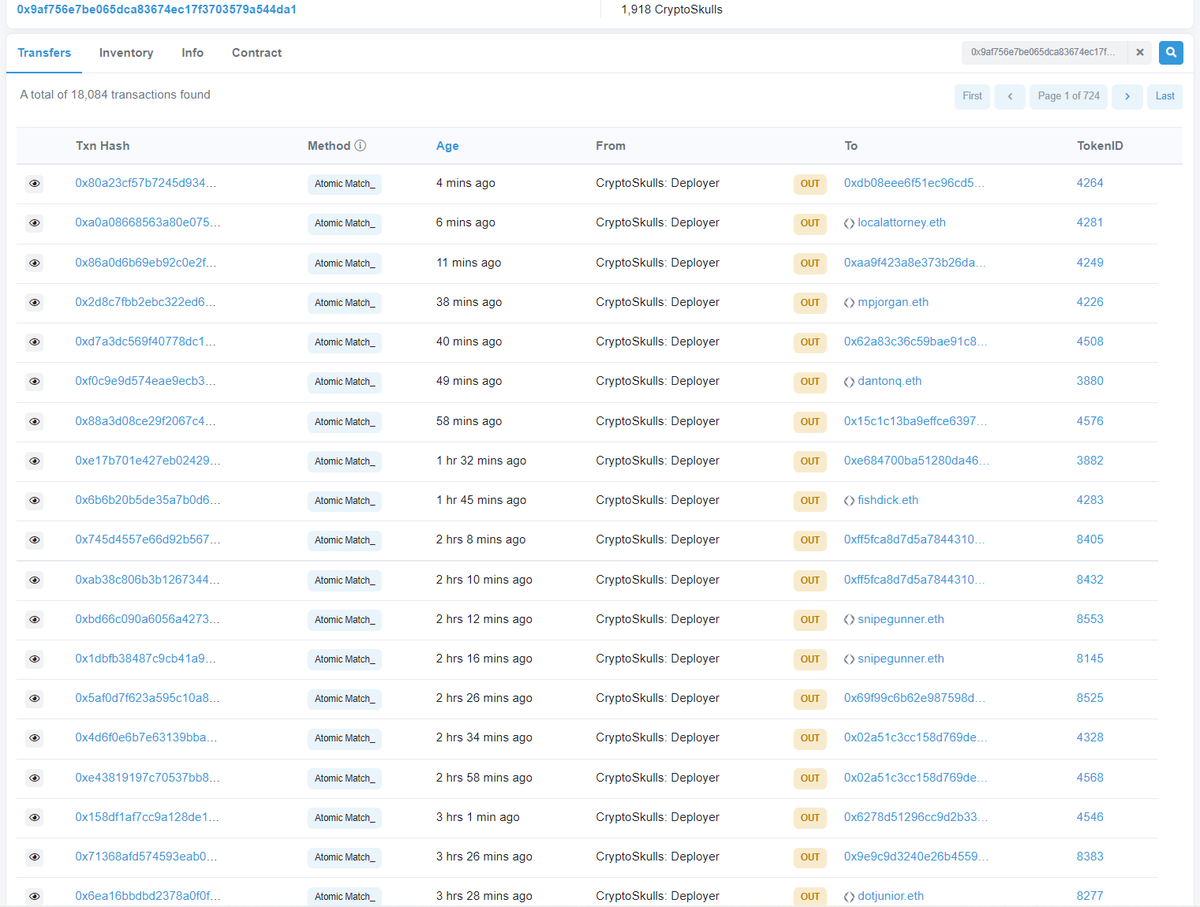Open dantonq.eth recipient link
The image size is (1200, 907).
[890, 381]
